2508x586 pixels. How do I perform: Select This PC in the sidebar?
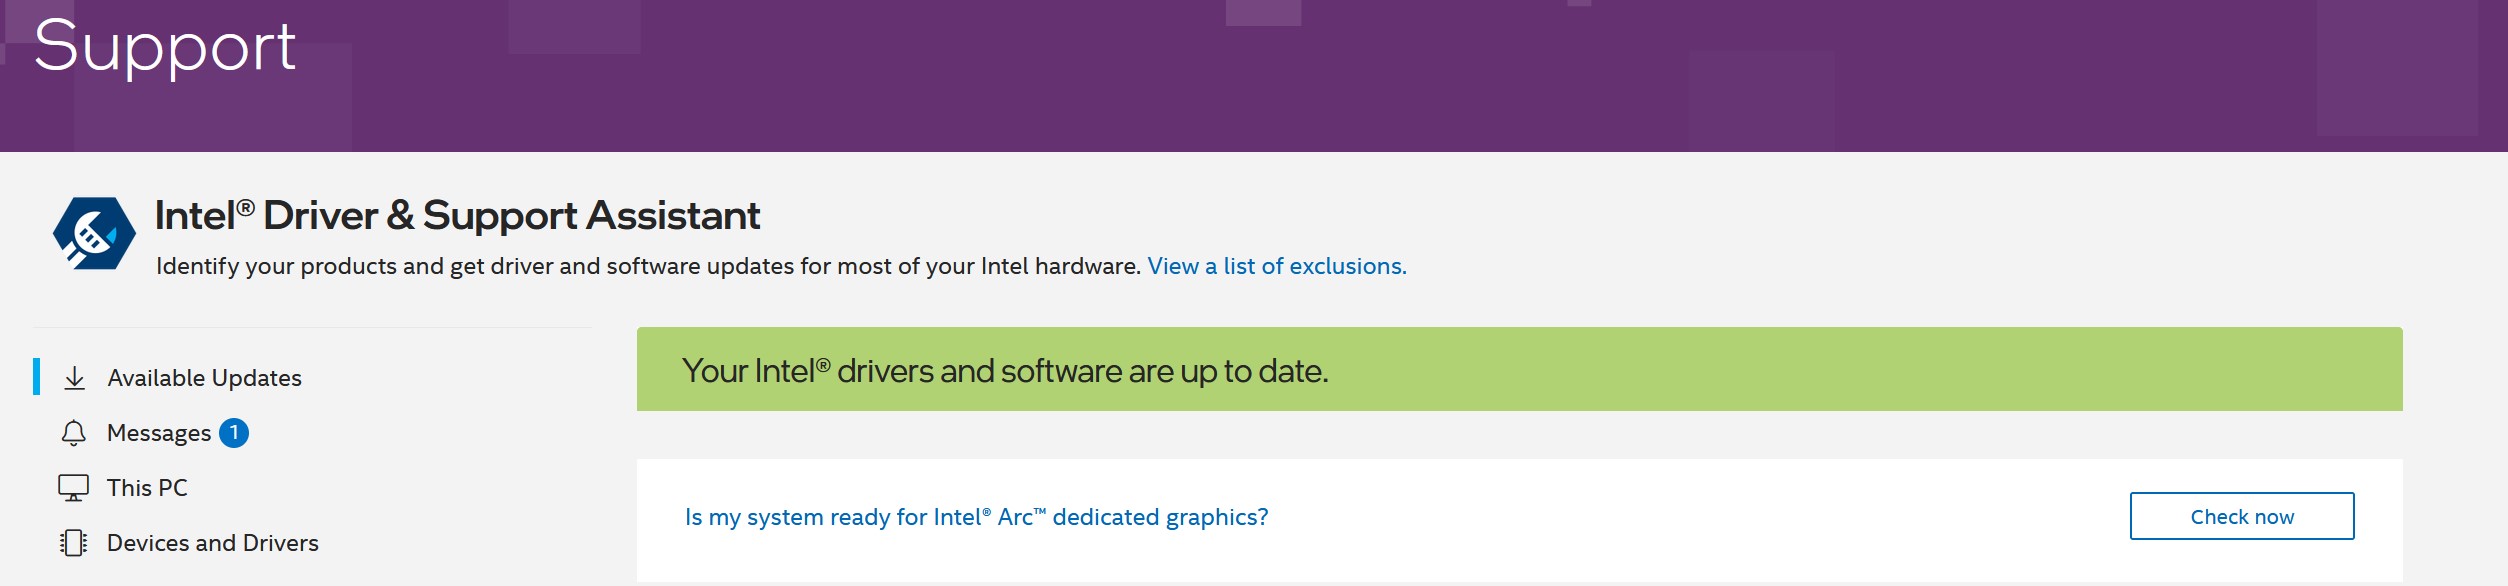click(148, 488)
